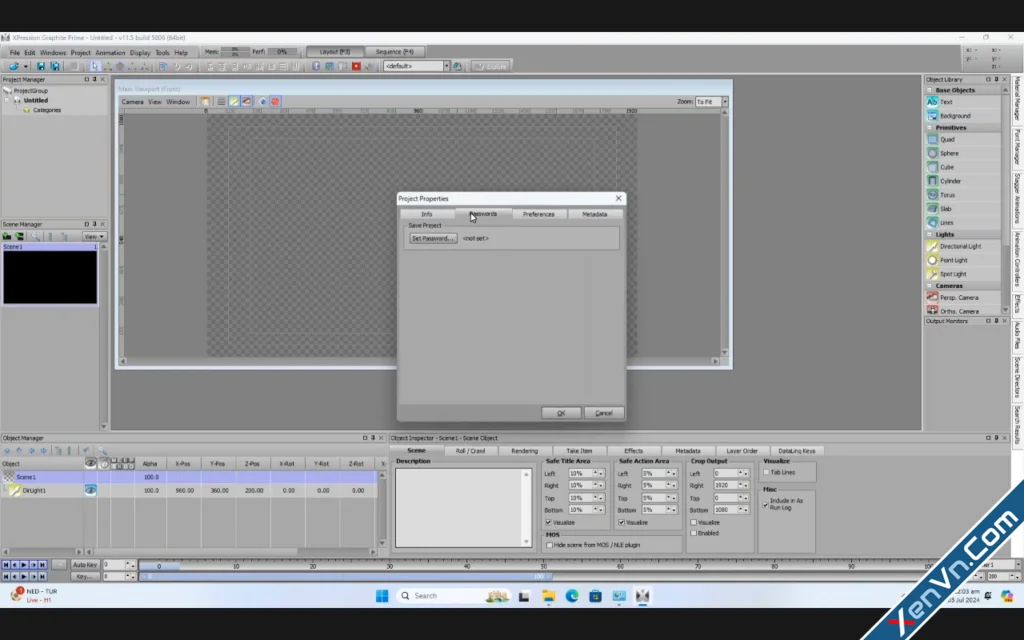1024x640 pixels.
Task: Collapse the Lights section in Object Library
Action: (929, 234)
